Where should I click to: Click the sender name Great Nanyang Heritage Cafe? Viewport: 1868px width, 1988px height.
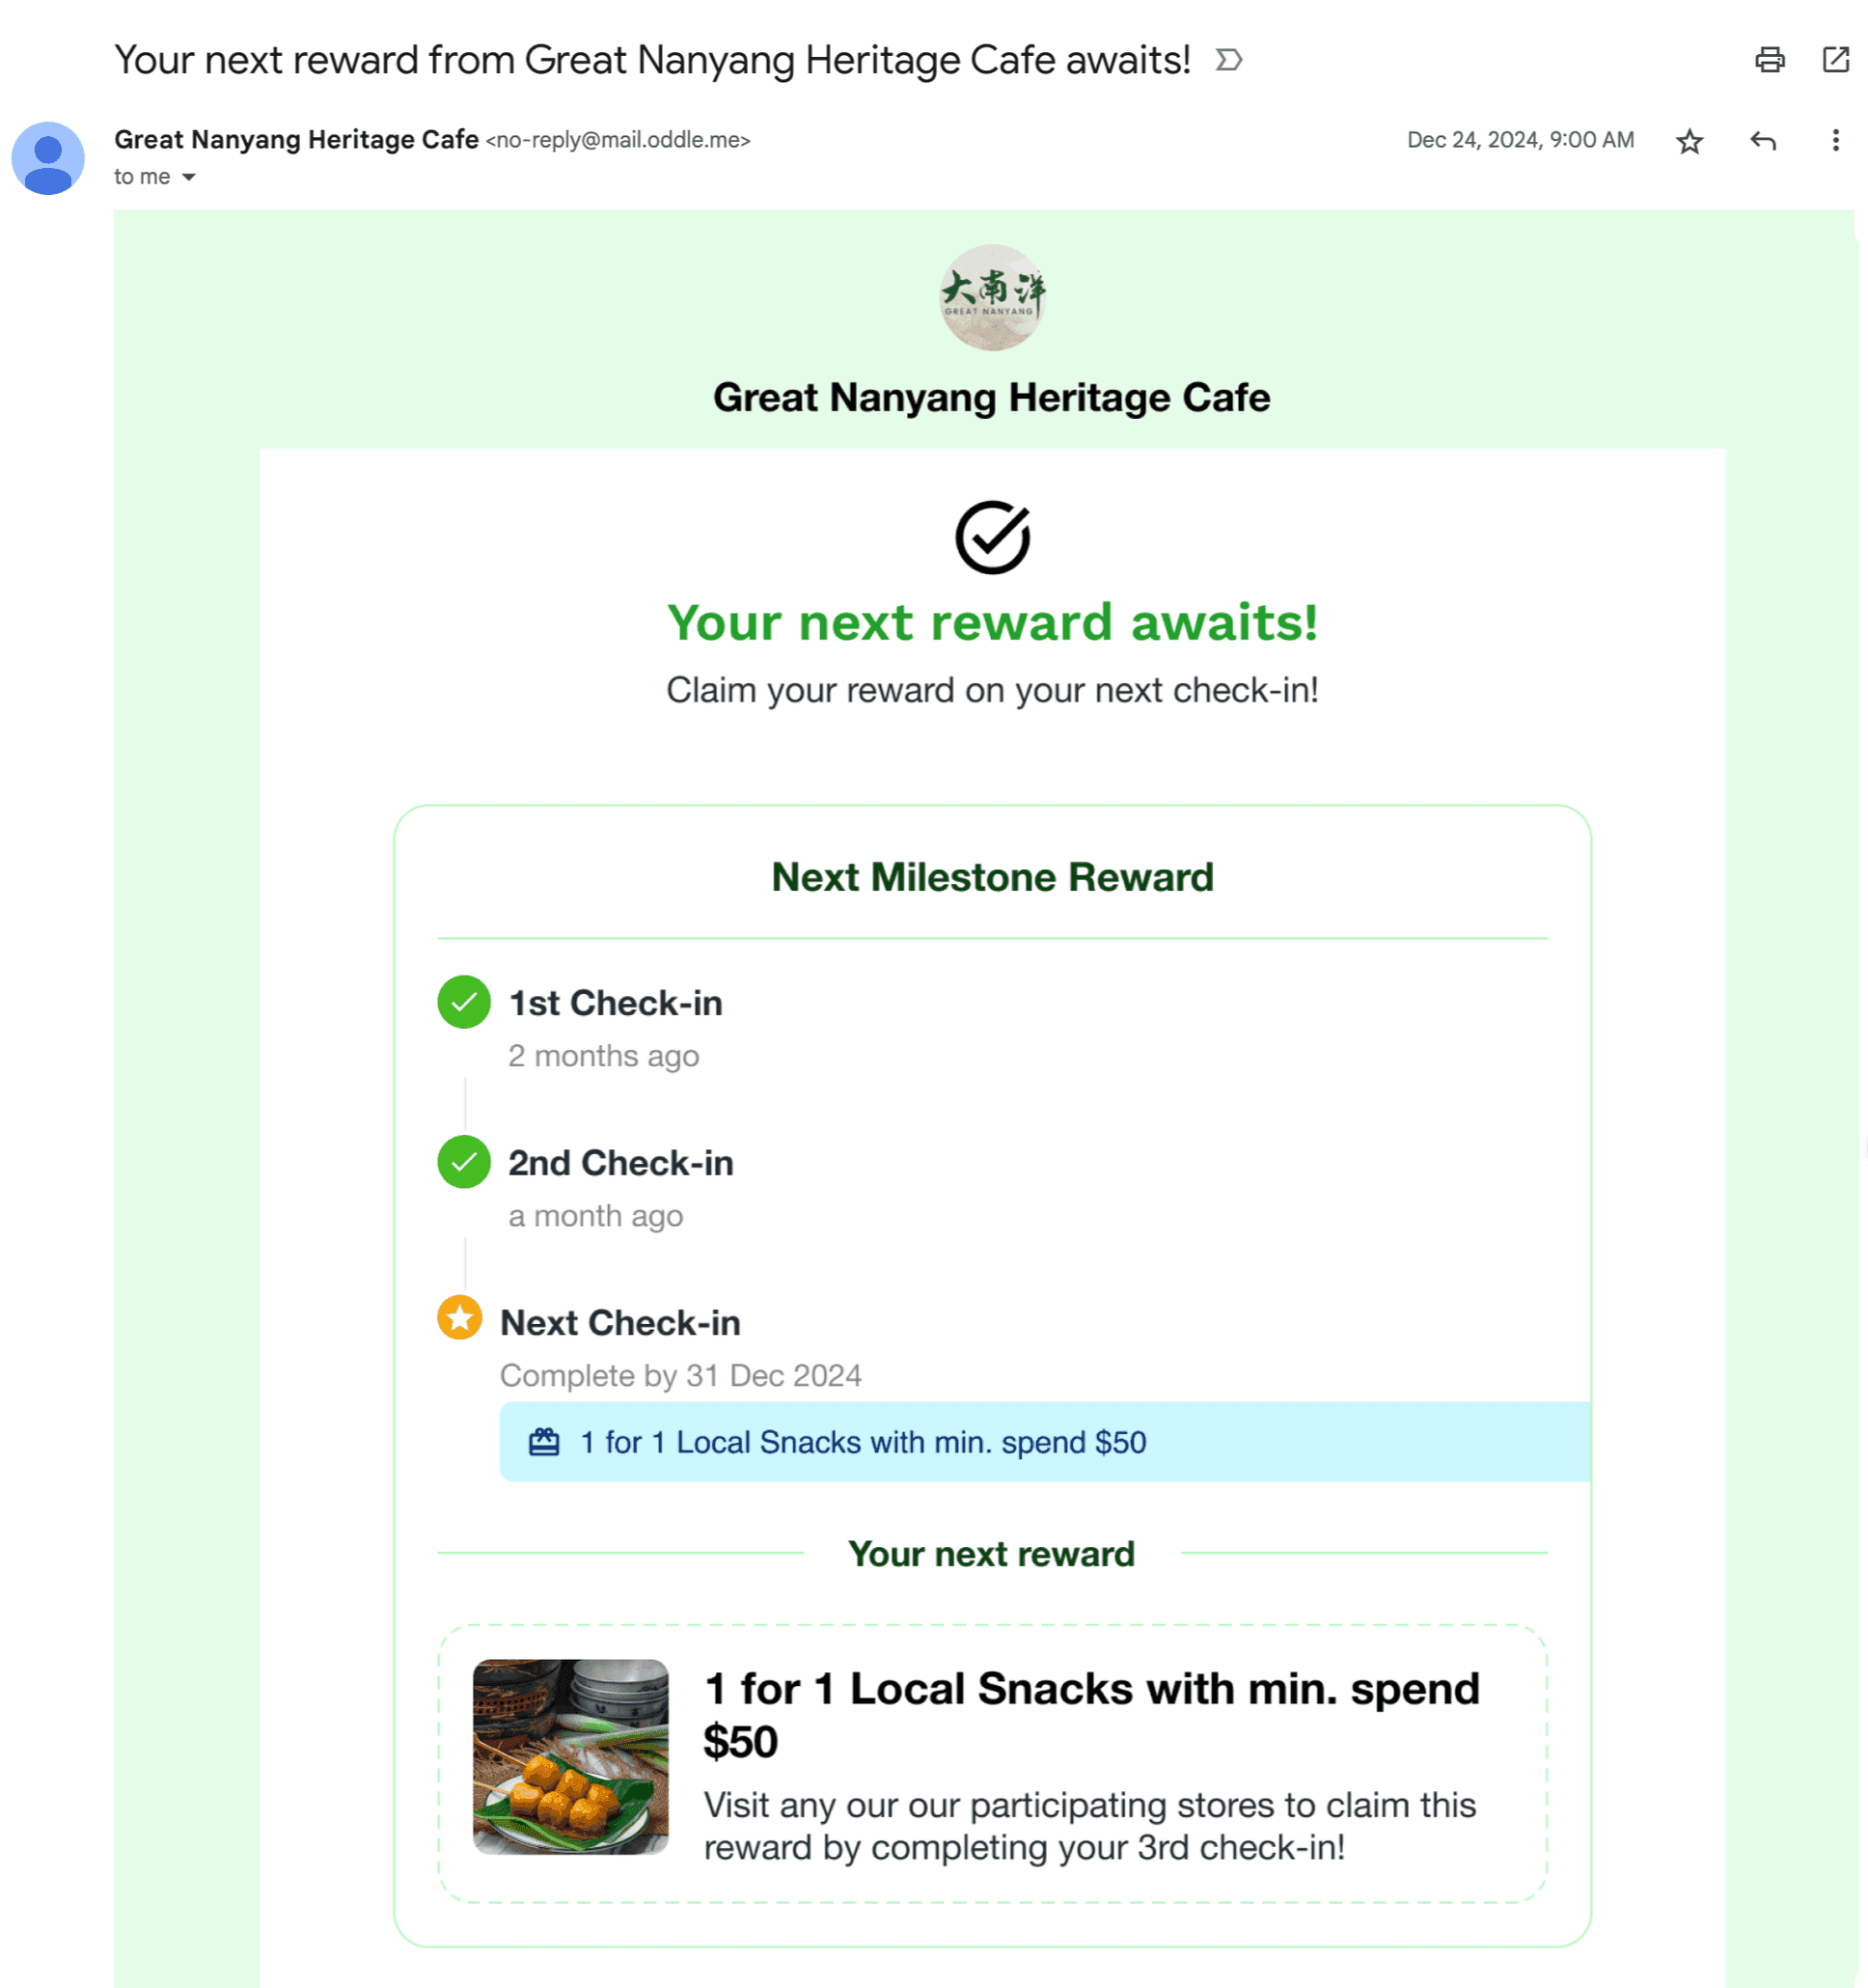[x=296, y=140]
